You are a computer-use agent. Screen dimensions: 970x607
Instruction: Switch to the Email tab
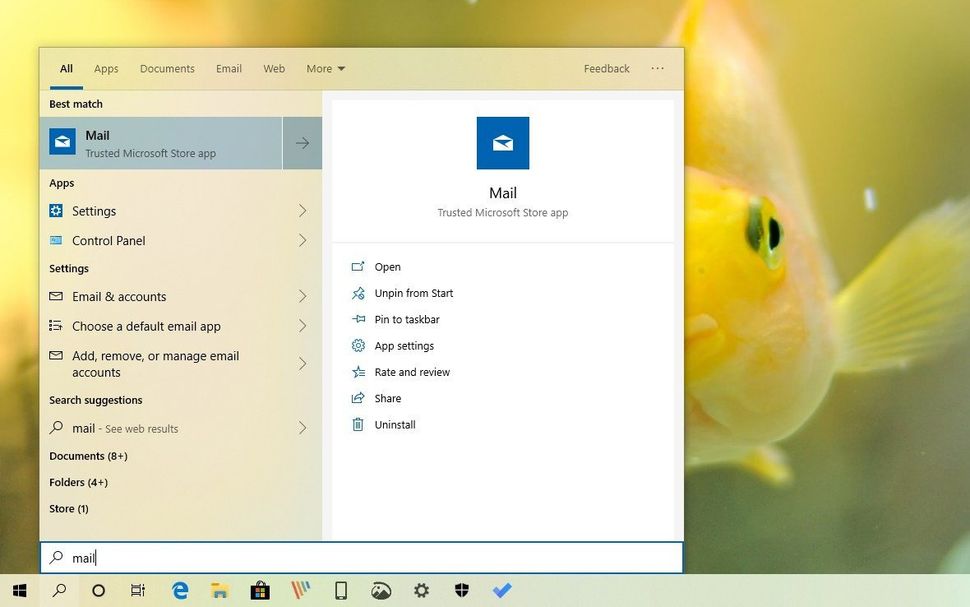228,68
